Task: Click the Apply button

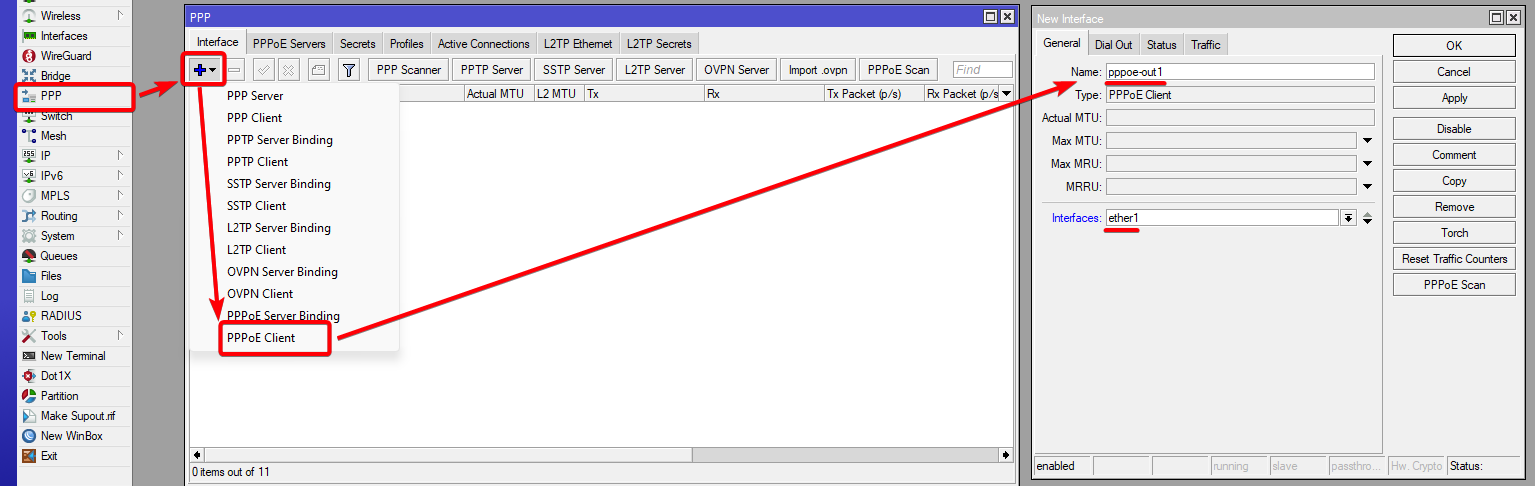Action: coord(1453,98)
